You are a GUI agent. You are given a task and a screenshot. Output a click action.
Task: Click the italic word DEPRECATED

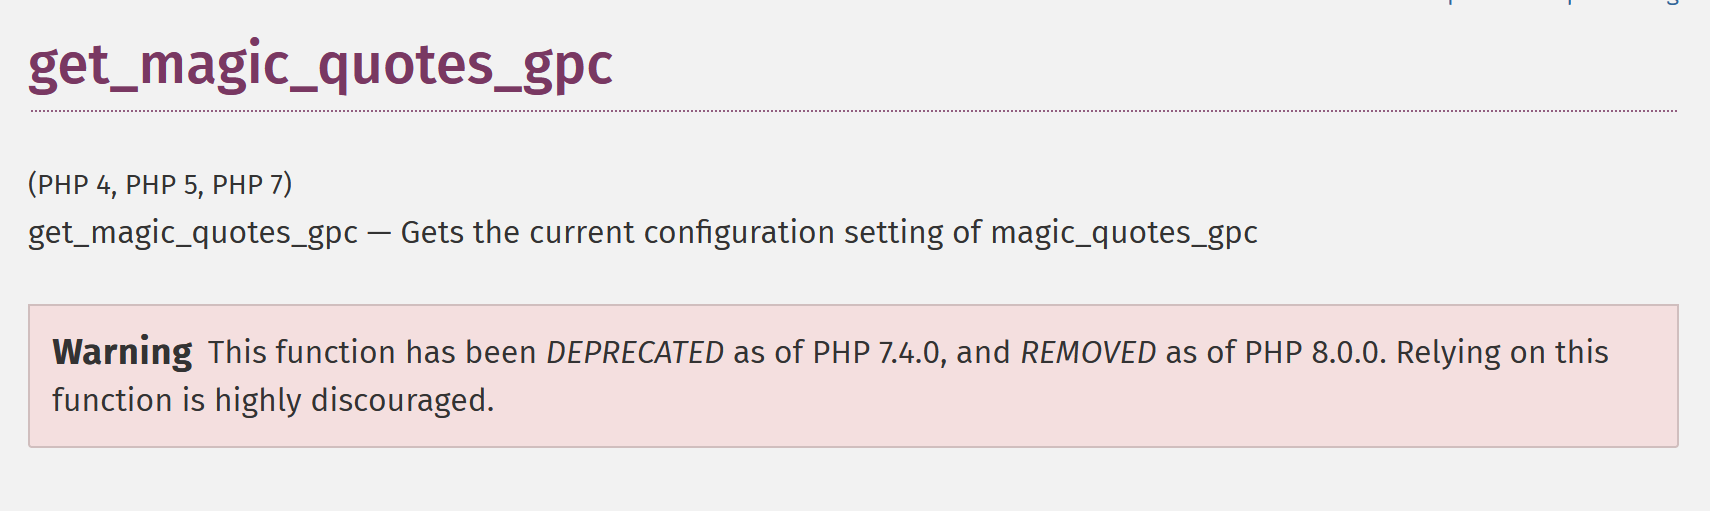[635, 352]
